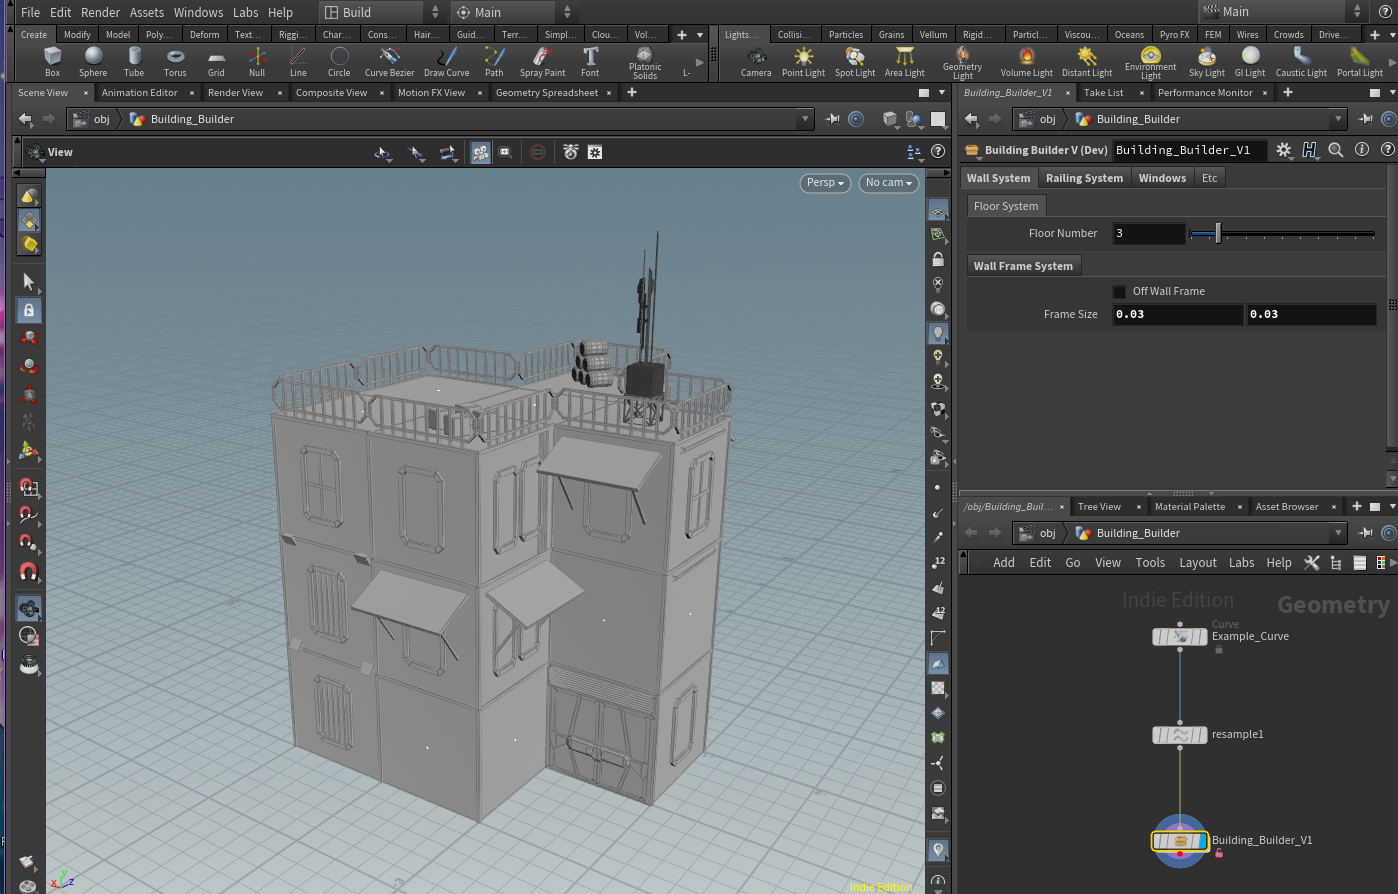1398x894 pixels.
Task: Switch to the Railing System tab
Action: (x=1084, y=178)
